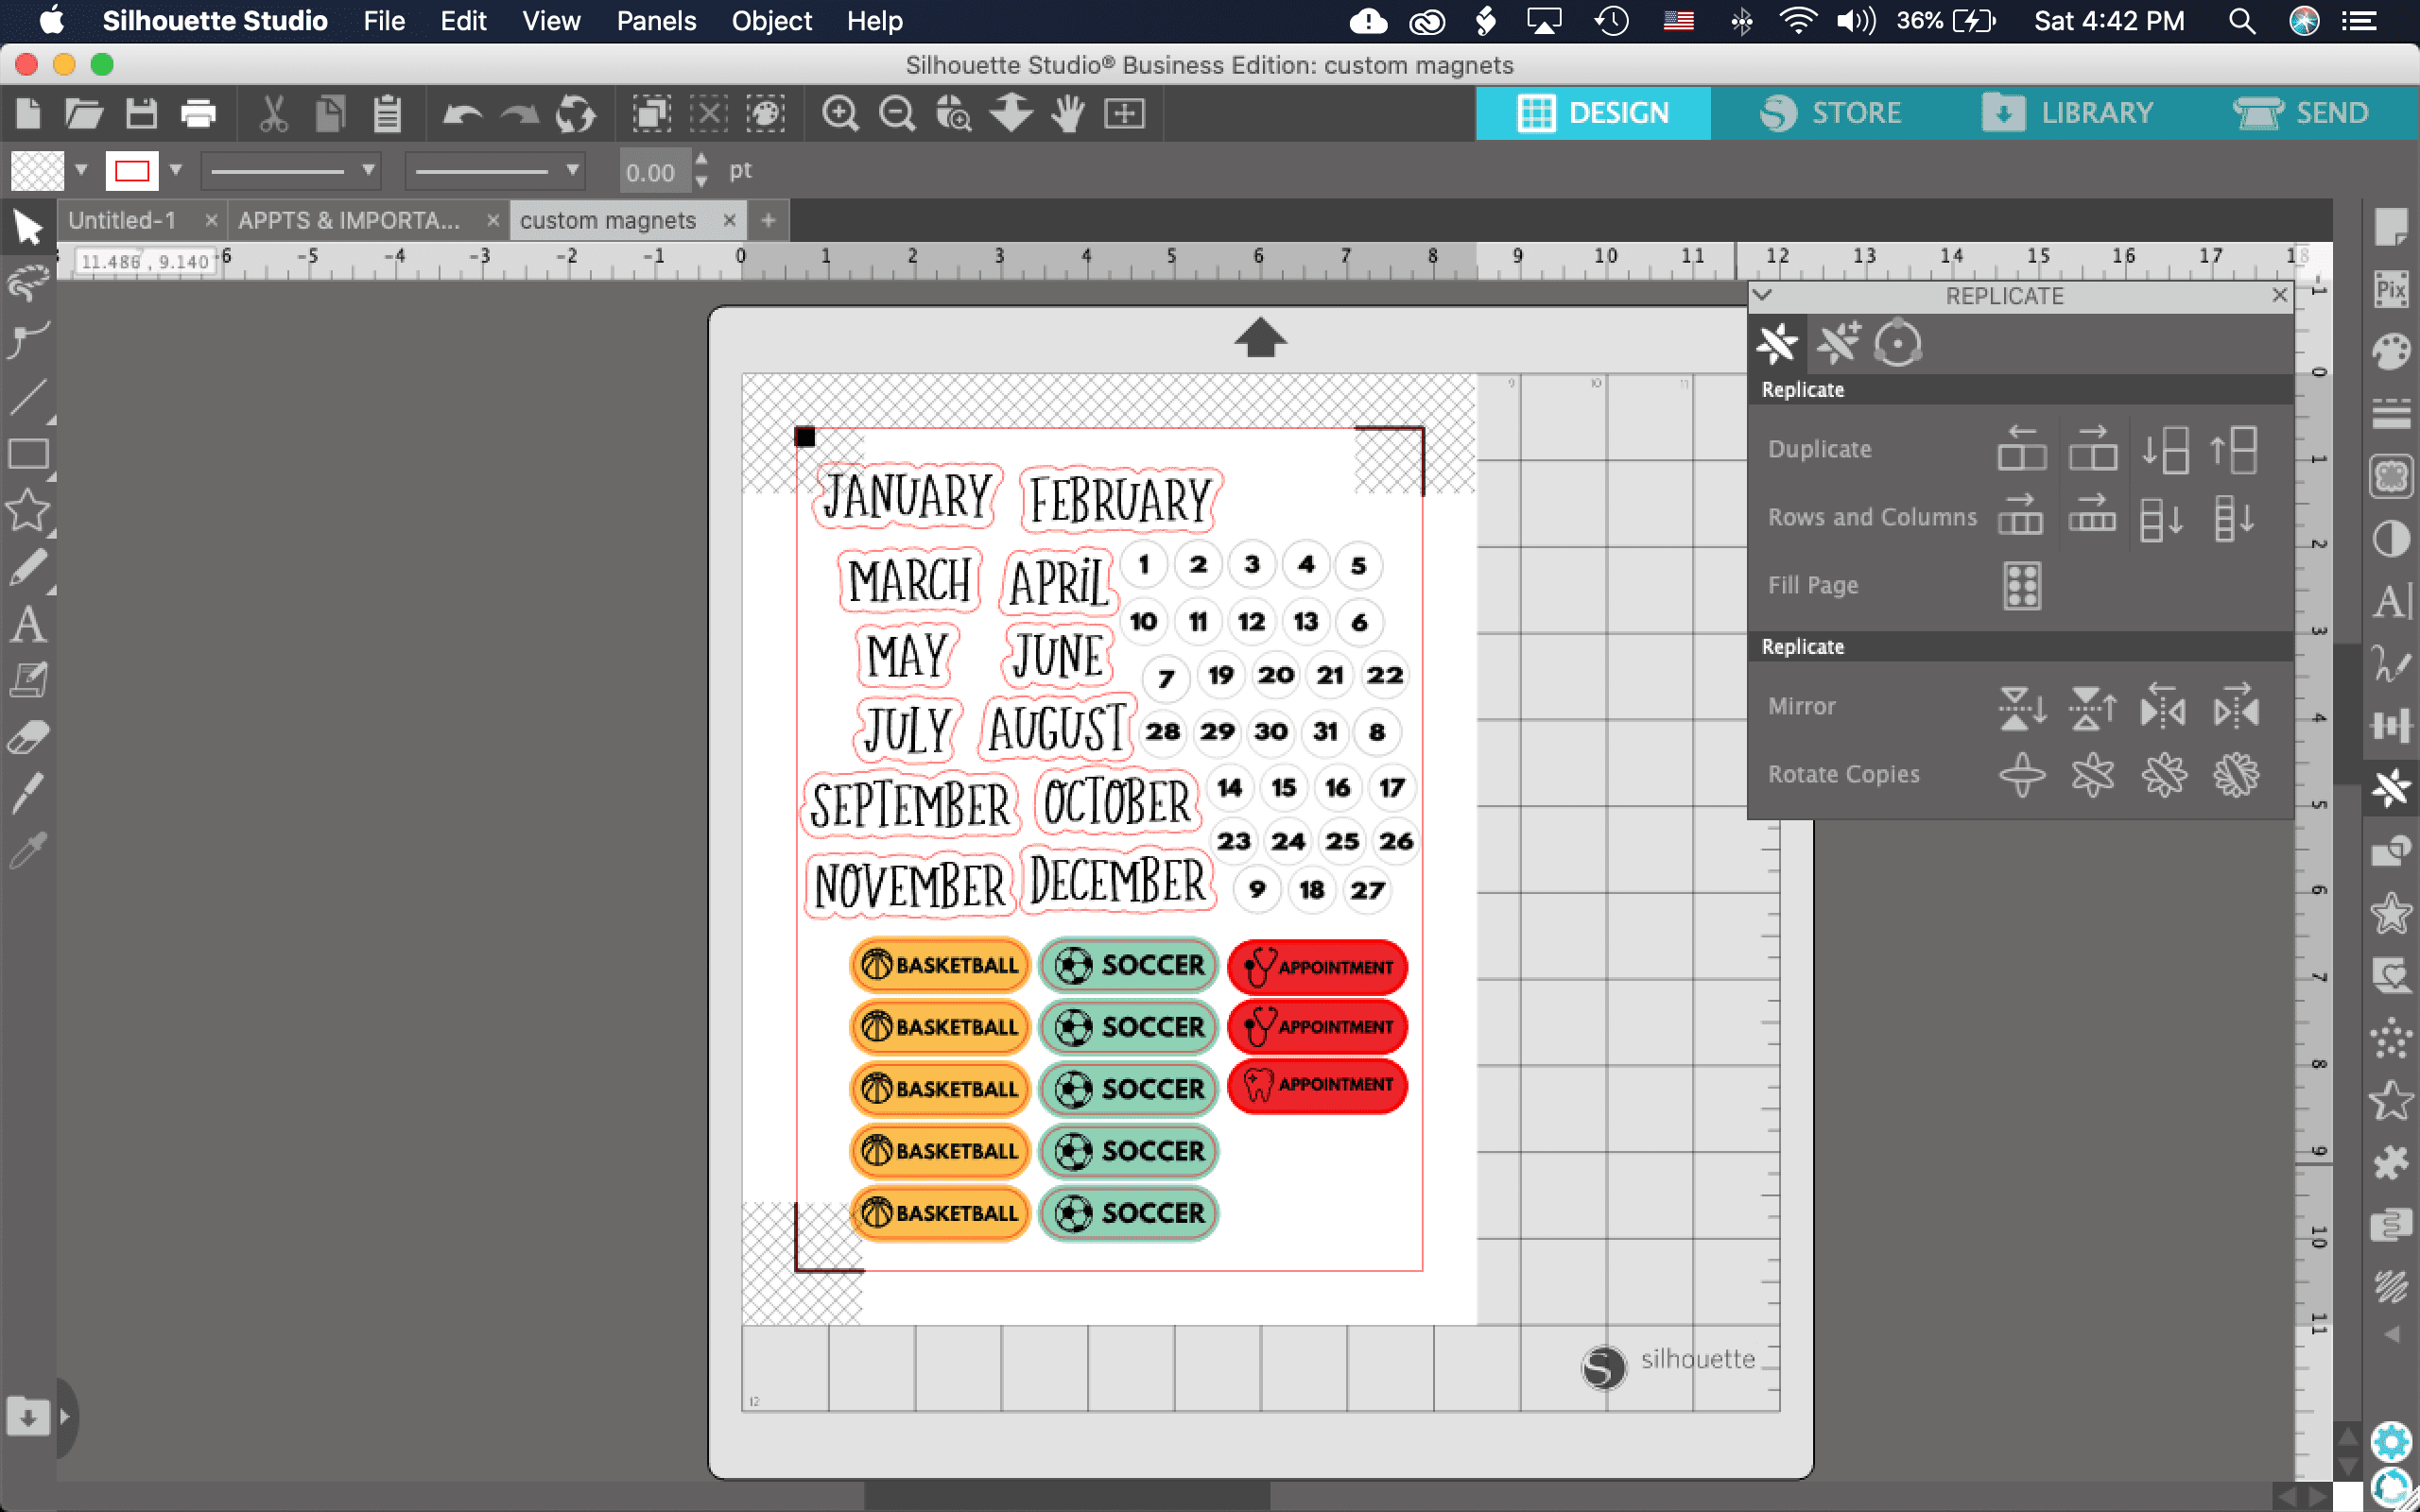The width and height of the screenshot is (2420, 1512).
Task: Switch to the Object on Path tab
Action: 1897,344
